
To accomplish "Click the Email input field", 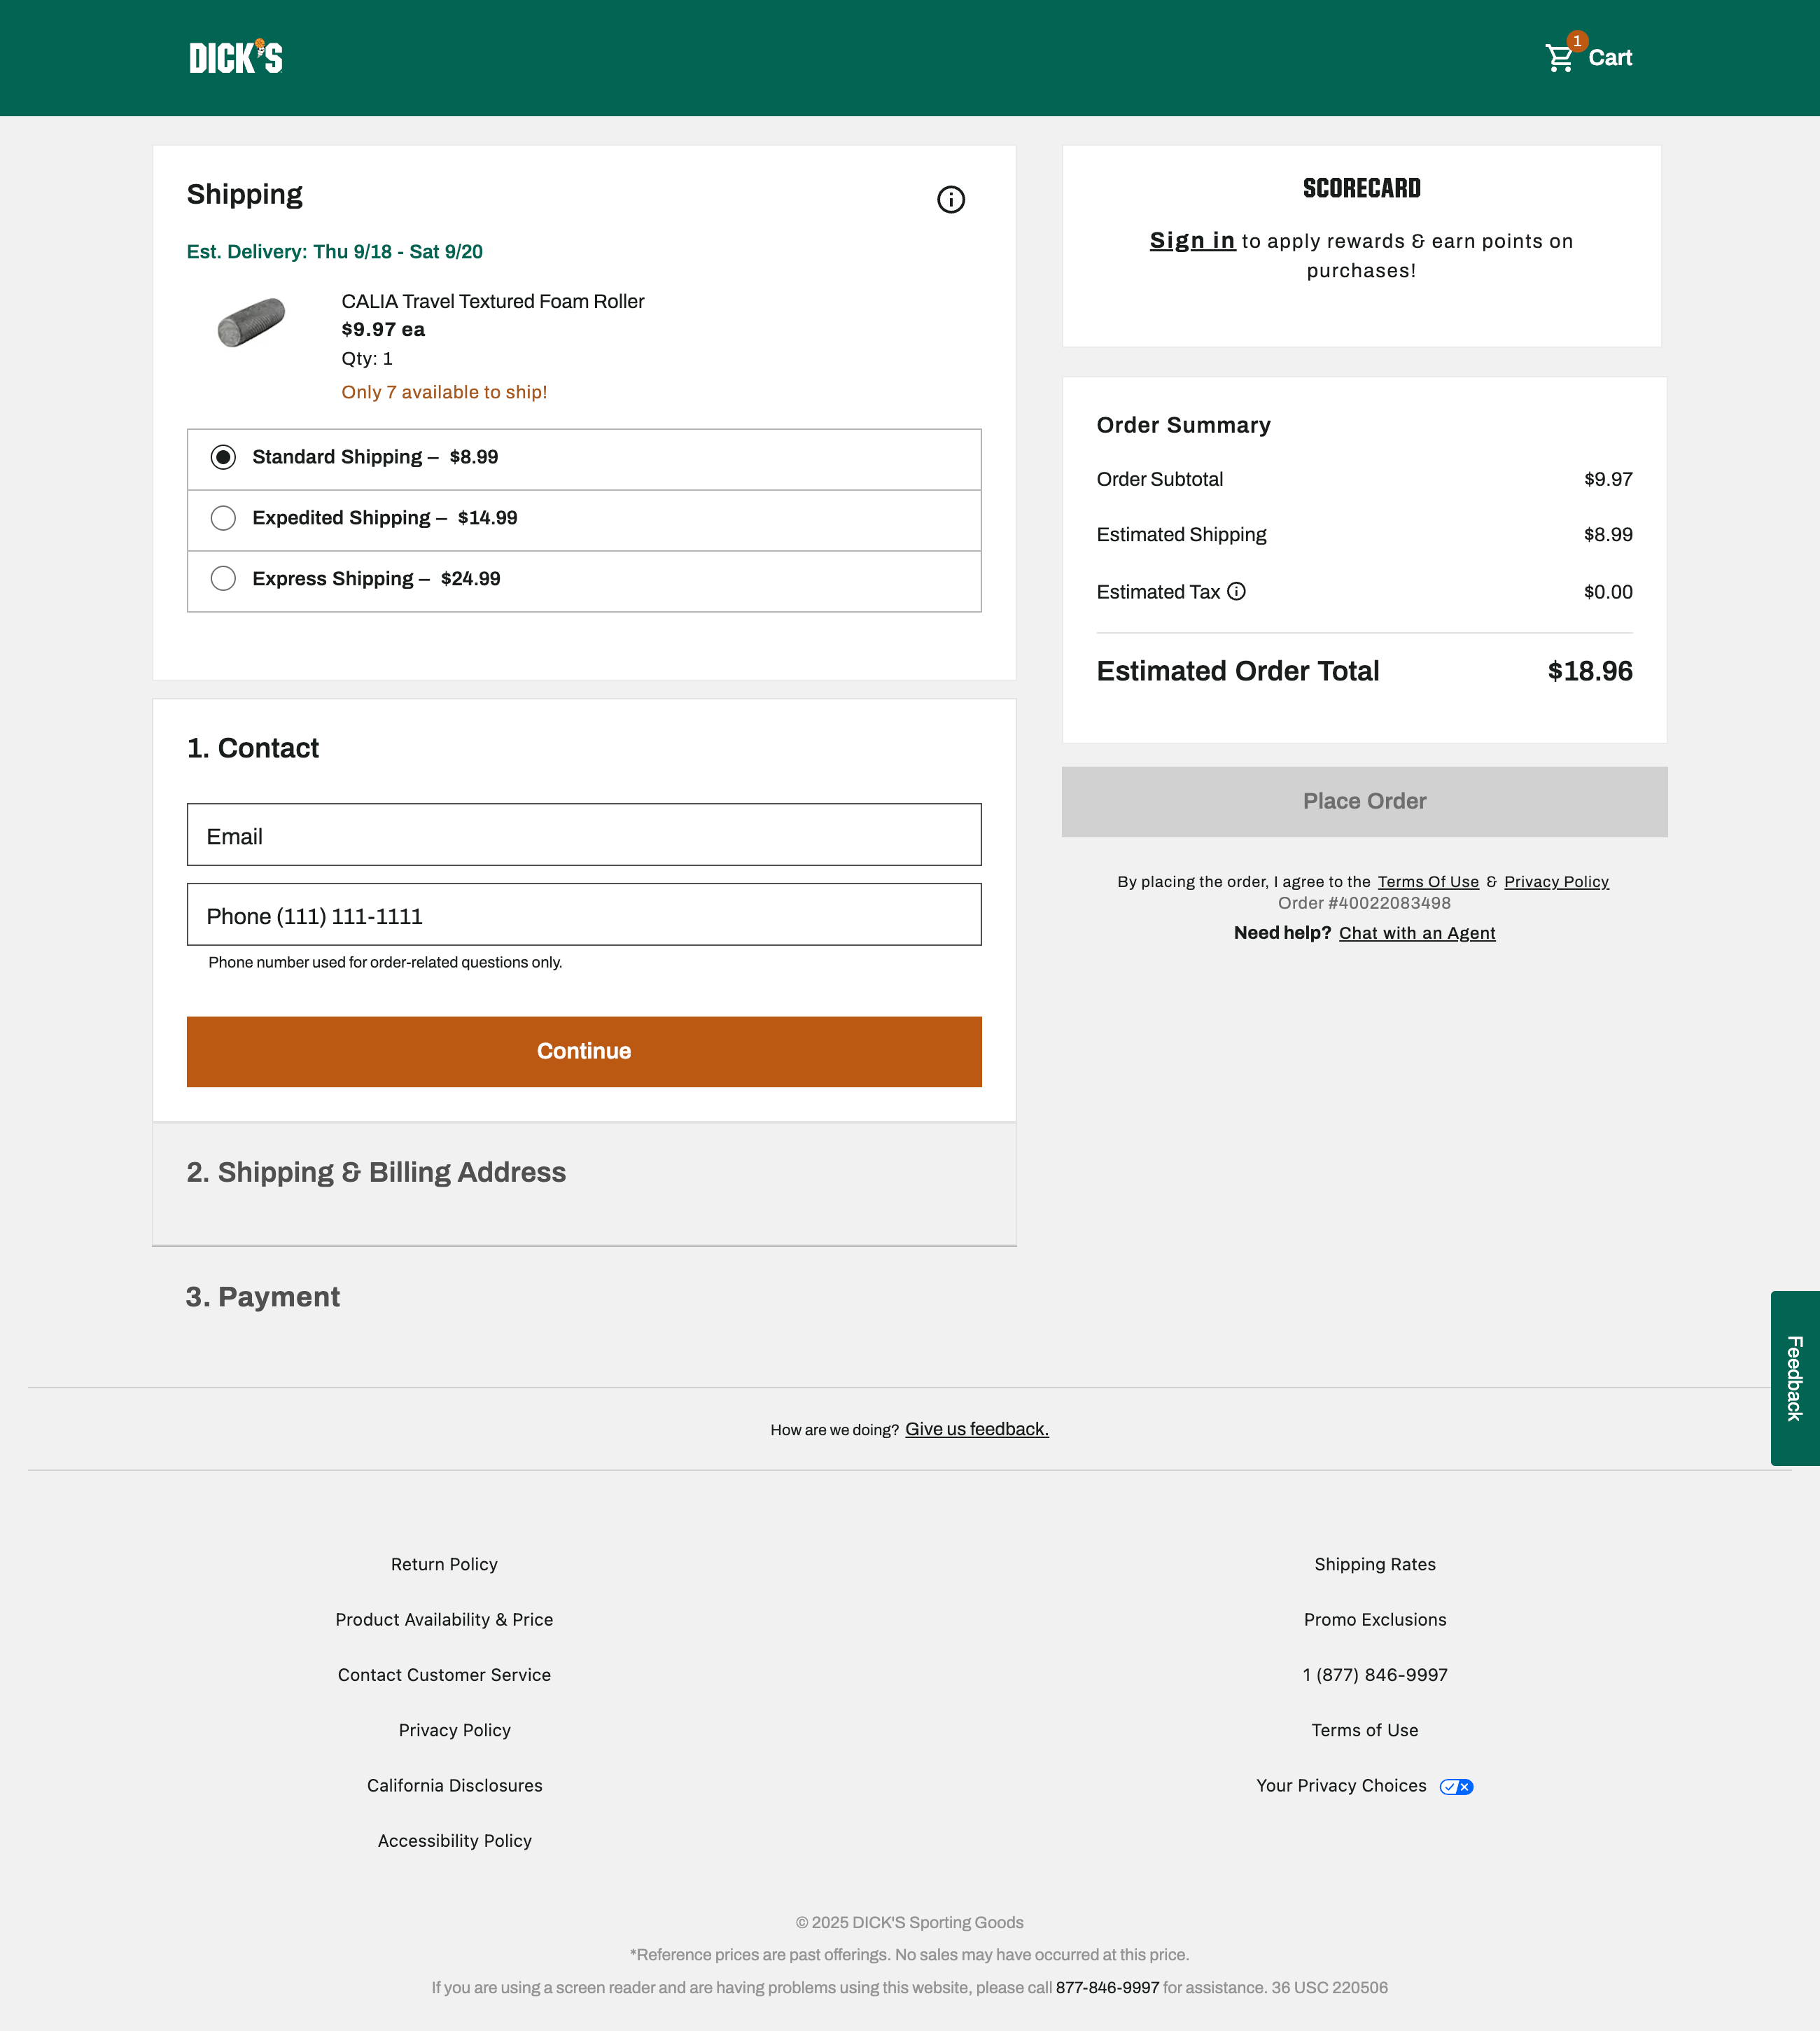I will coord(583,835).
